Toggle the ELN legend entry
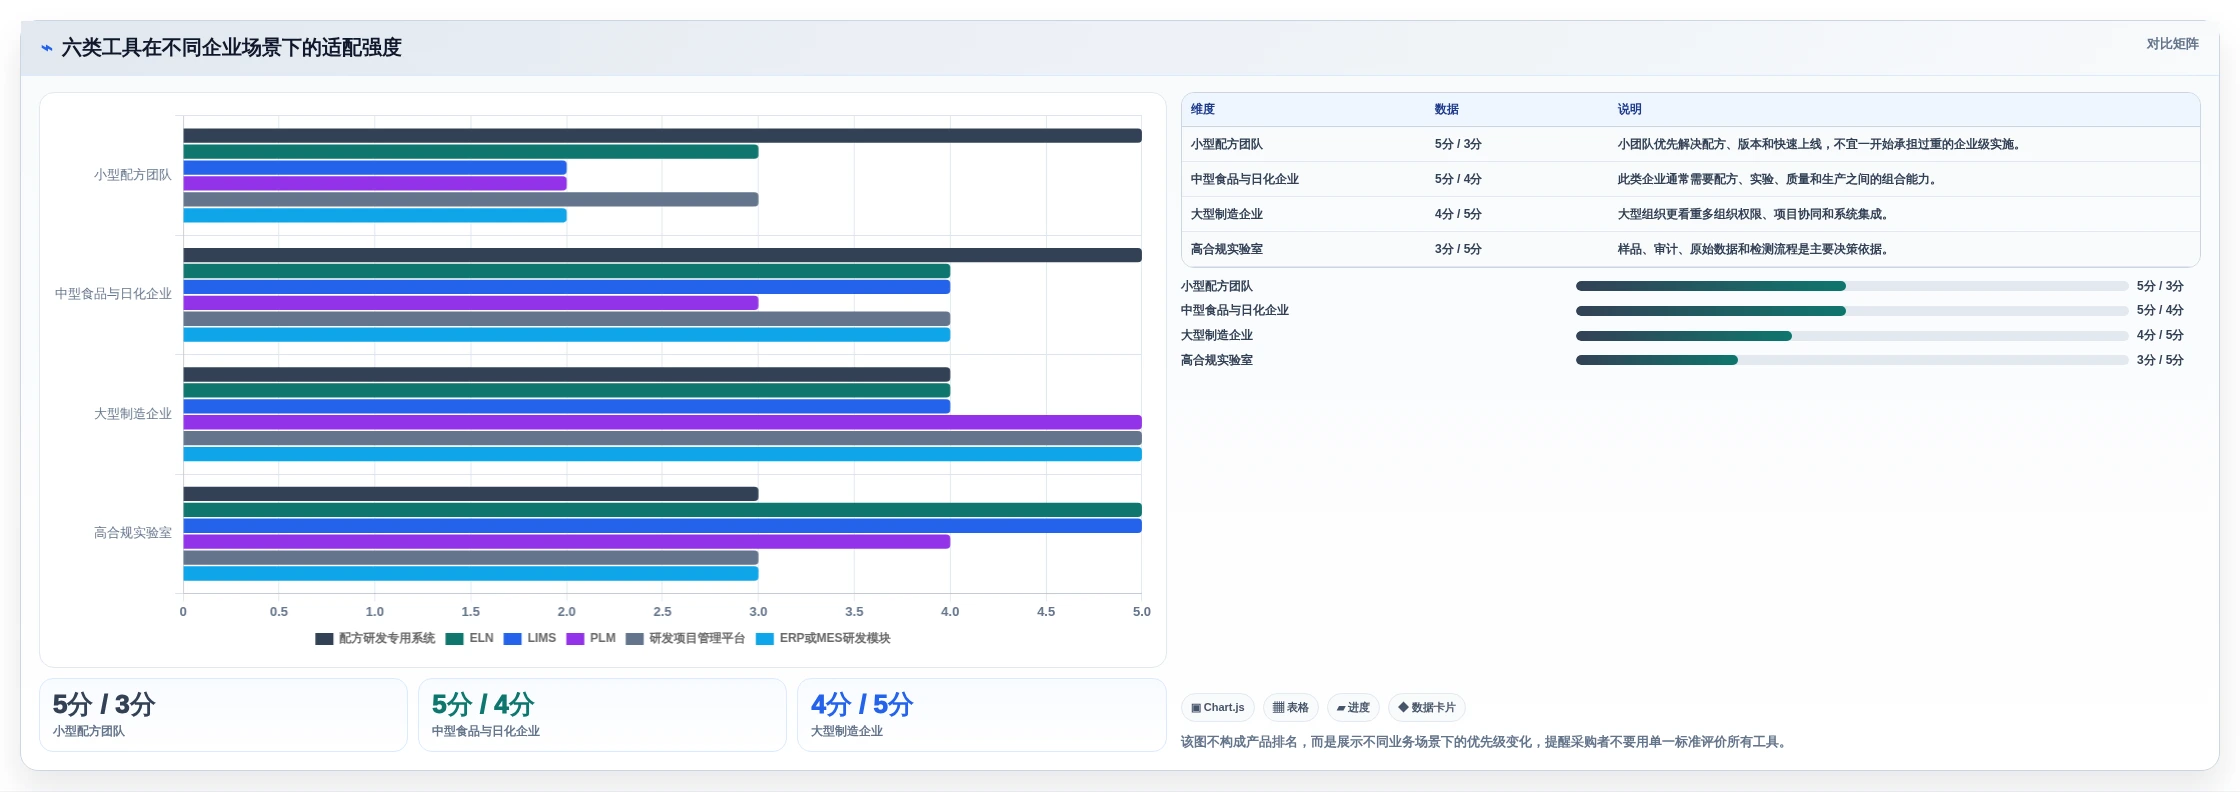The width and height of the screenshot is (2240, 792). tap(470, 639)
